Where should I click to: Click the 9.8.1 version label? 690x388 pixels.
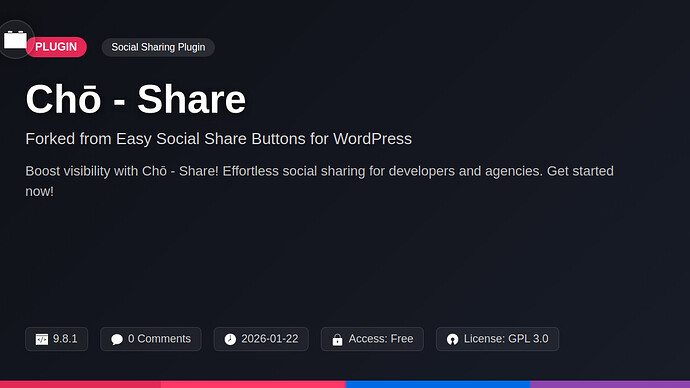[x=65, y=339]
